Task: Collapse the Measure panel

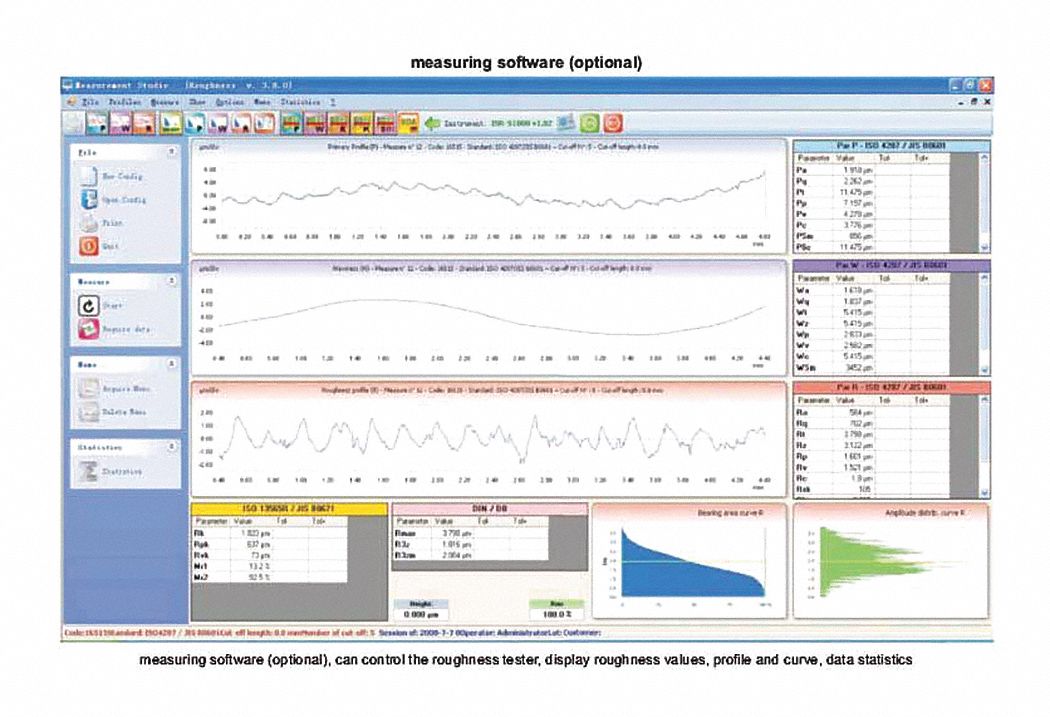Action: coord(172,279)
